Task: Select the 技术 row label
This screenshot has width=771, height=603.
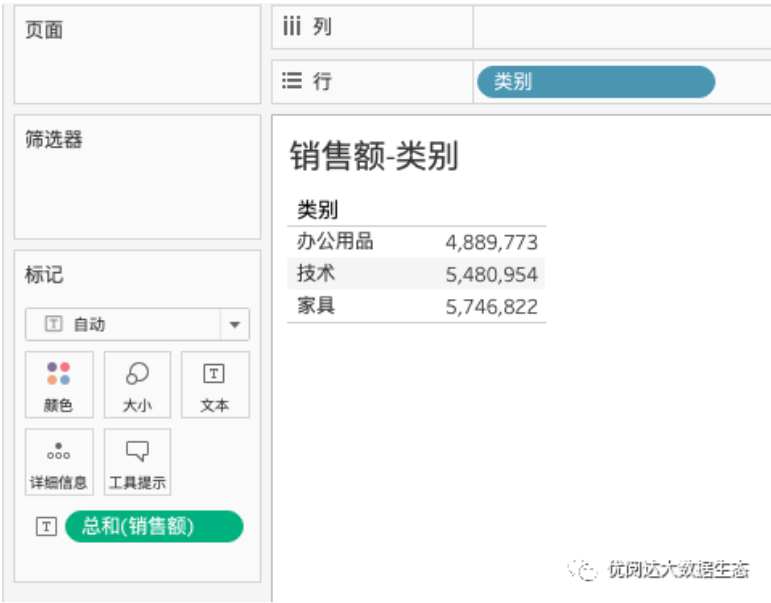Action: click(x=316, y=274)
